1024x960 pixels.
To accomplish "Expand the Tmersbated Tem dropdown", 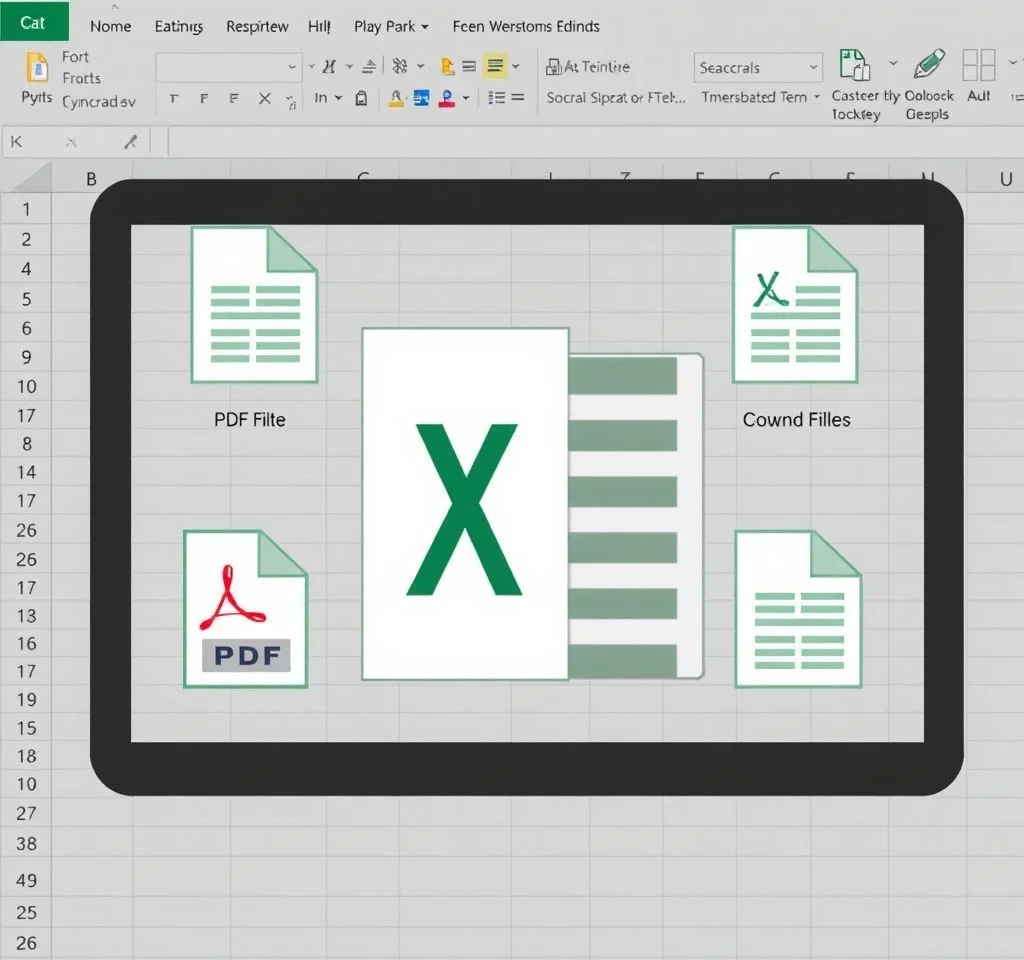I will (x=760, y=97).
